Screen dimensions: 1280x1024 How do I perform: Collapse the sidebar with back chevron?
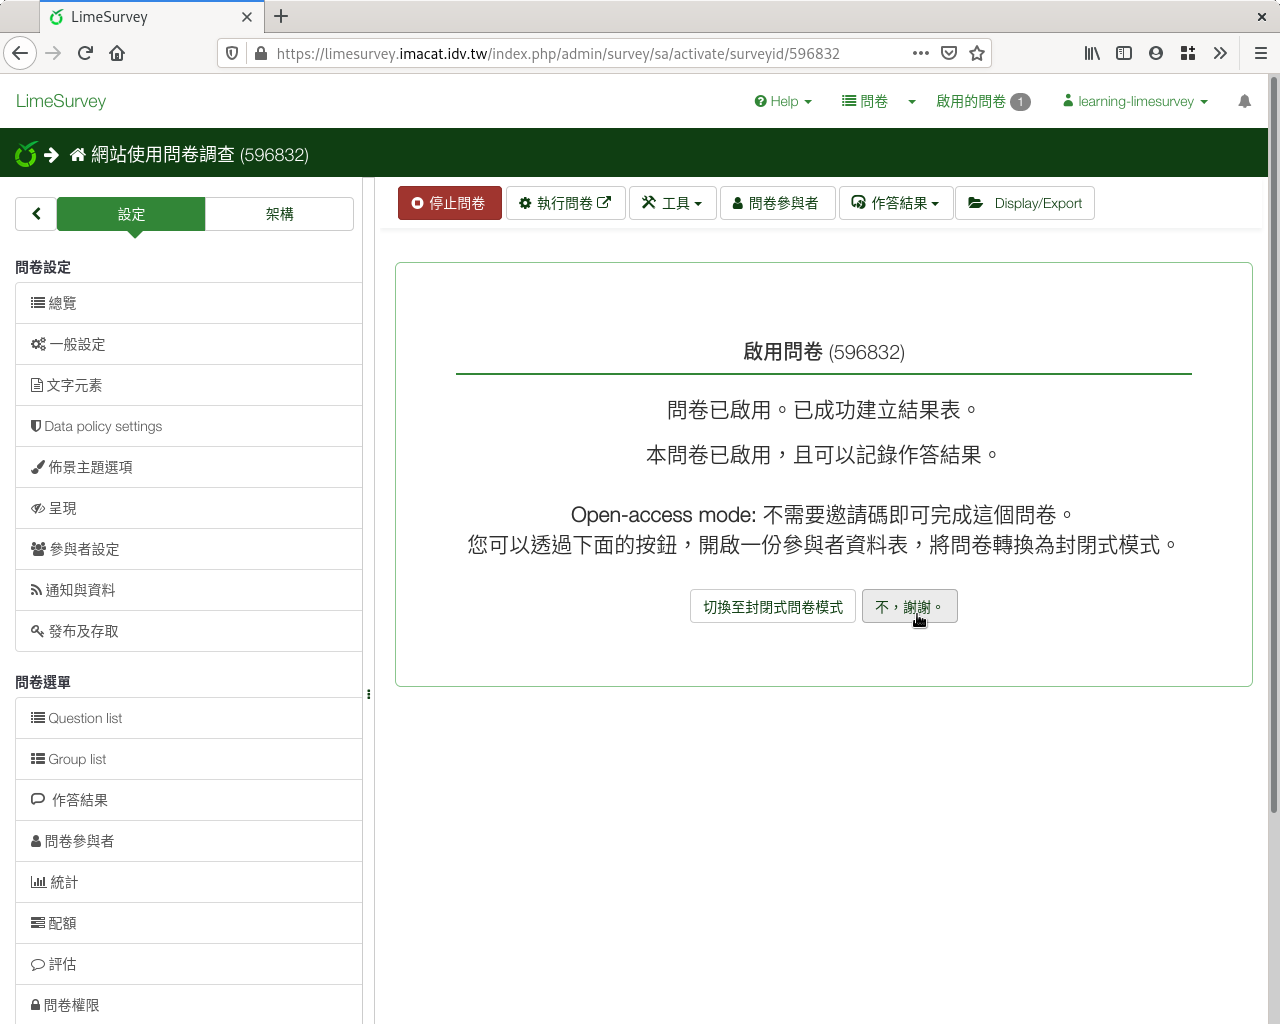[x=36, y=213]
